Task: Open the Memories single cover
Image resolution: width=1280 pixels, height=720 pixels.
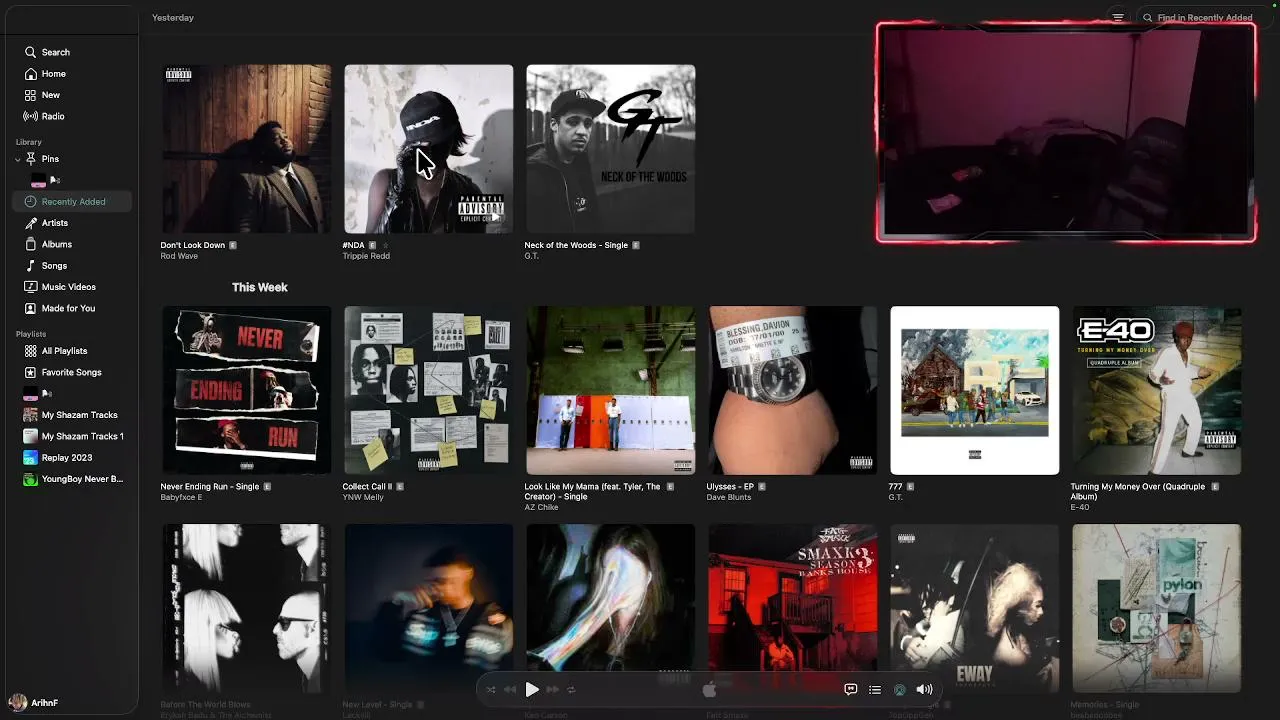Action: (1157, 608)
